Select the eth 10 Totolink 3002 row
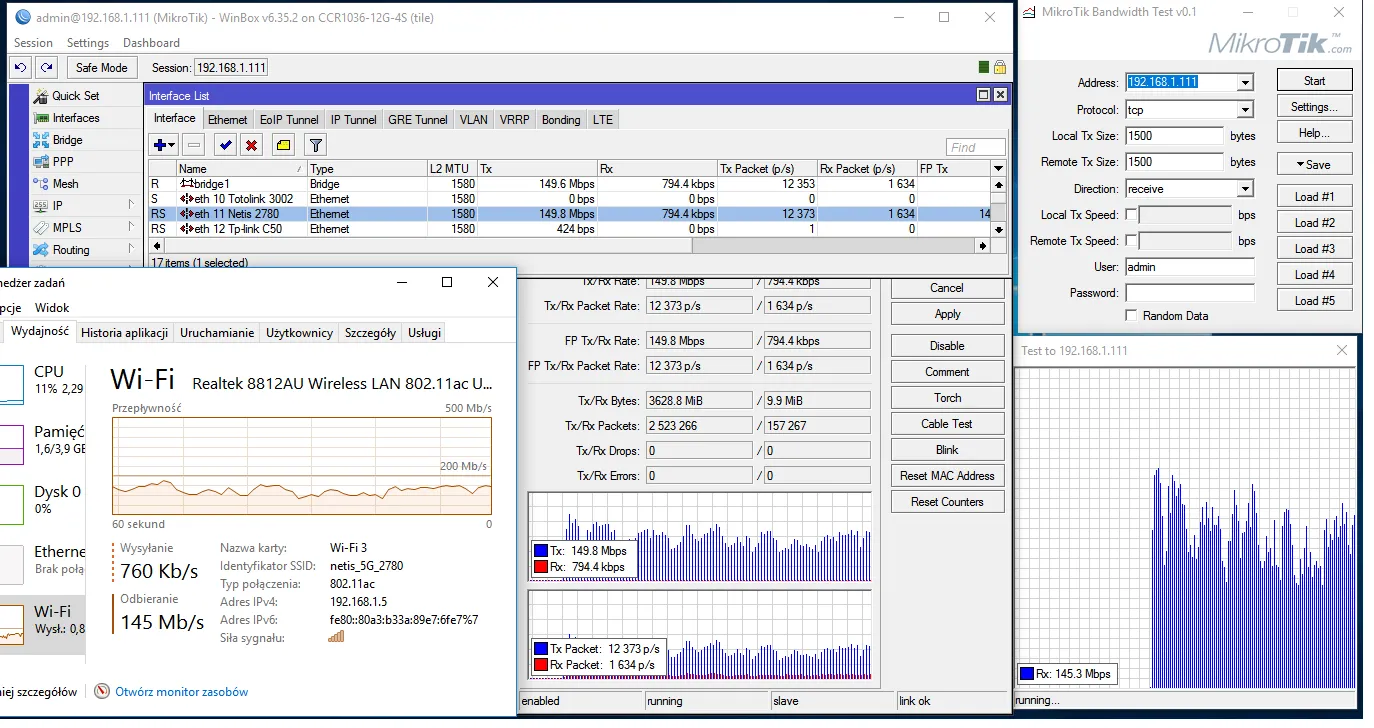 coord(569,199)
